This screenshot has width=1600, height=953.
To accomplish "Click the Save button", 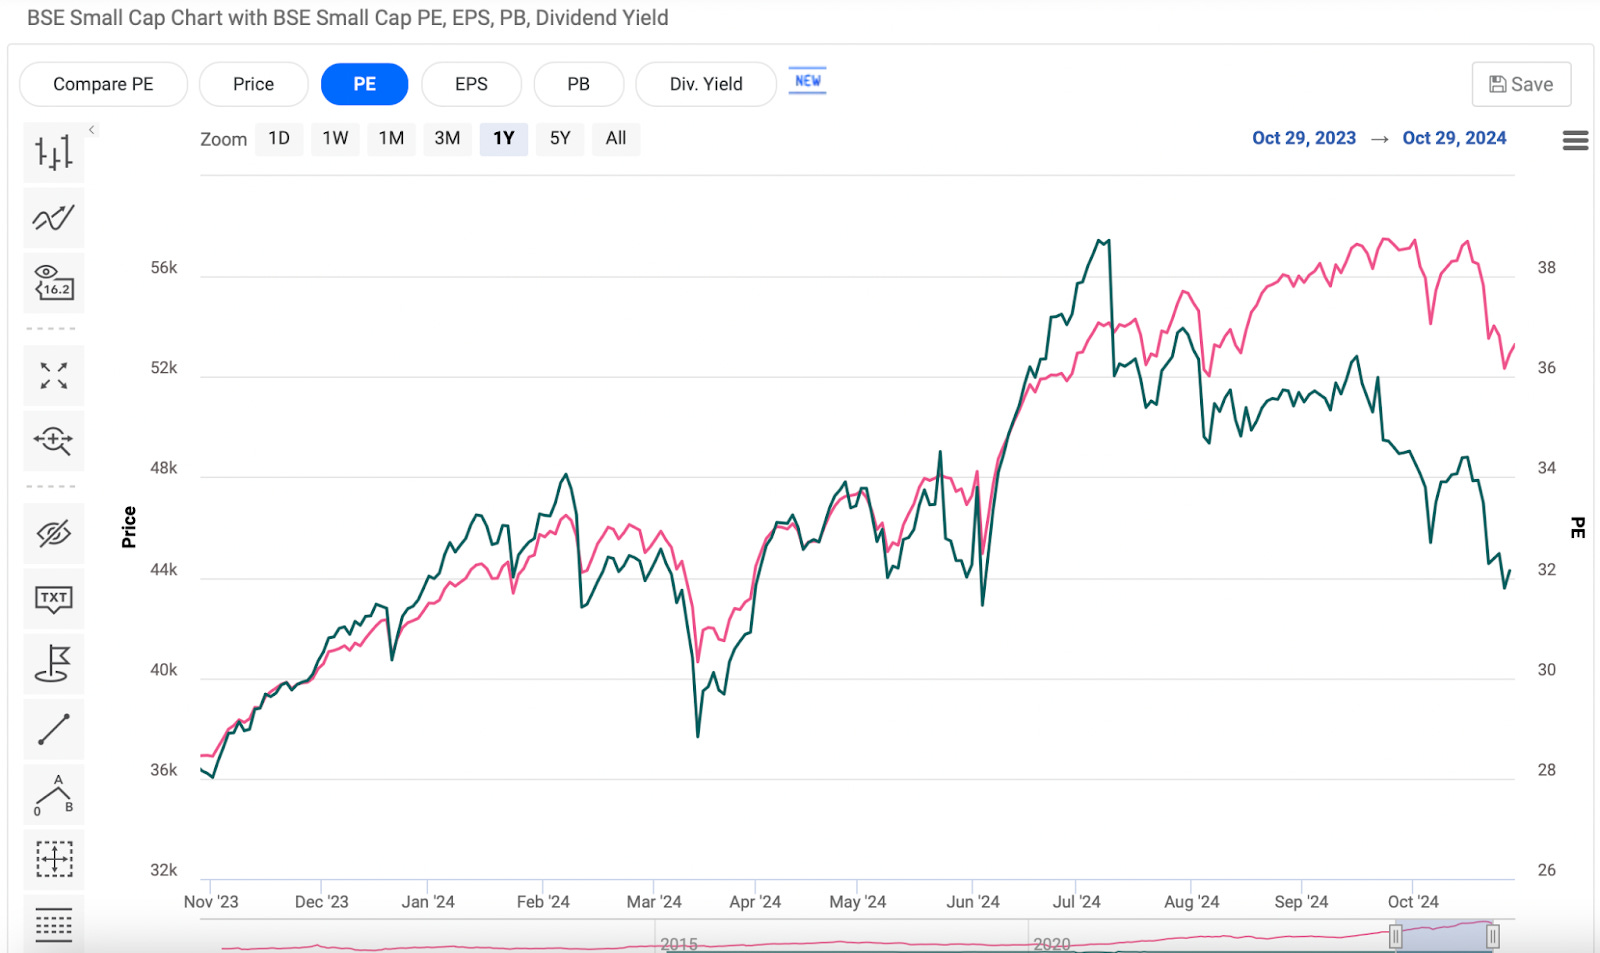I will 1521,84.
